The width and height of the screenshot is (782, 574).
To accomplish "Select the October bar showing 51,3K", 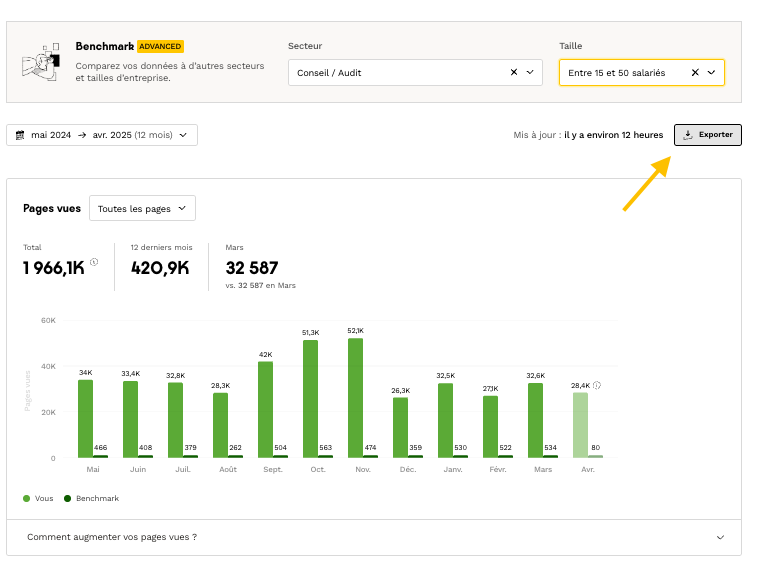I will (x=310, y=399).
